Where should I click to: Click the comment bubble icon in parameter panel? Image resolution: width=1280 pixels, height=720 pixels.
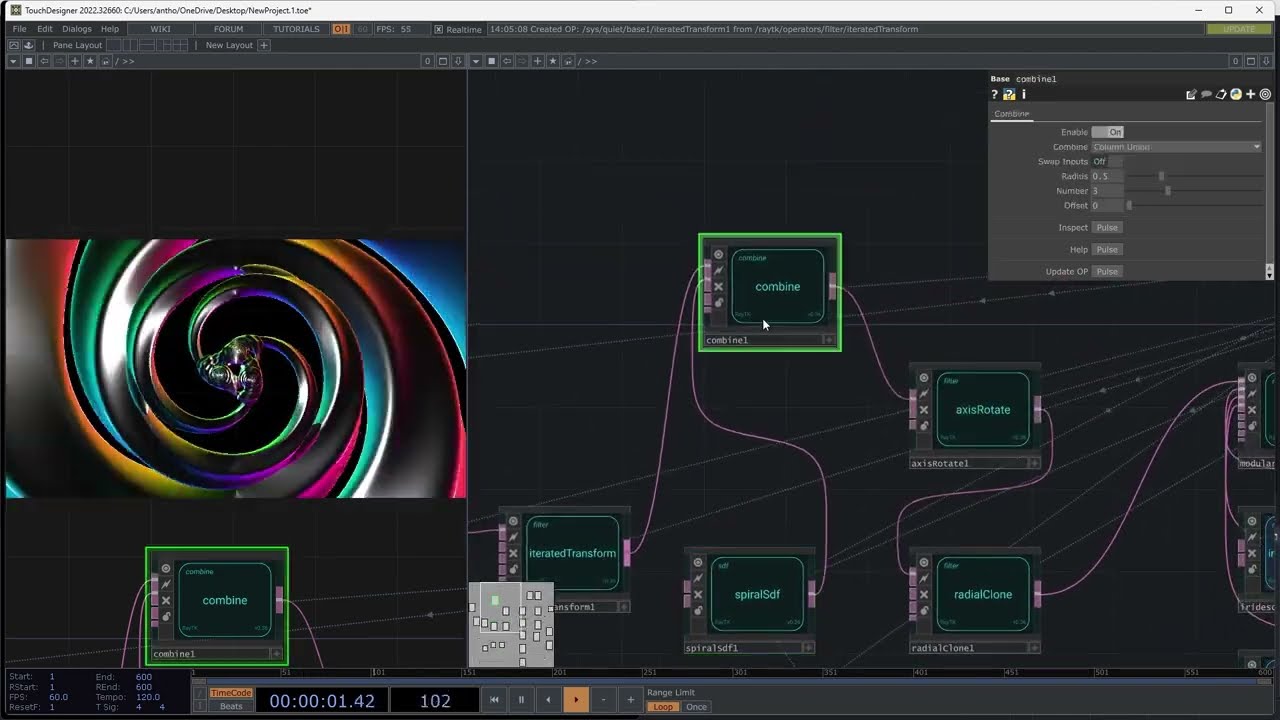click(x=1206, y=94)
